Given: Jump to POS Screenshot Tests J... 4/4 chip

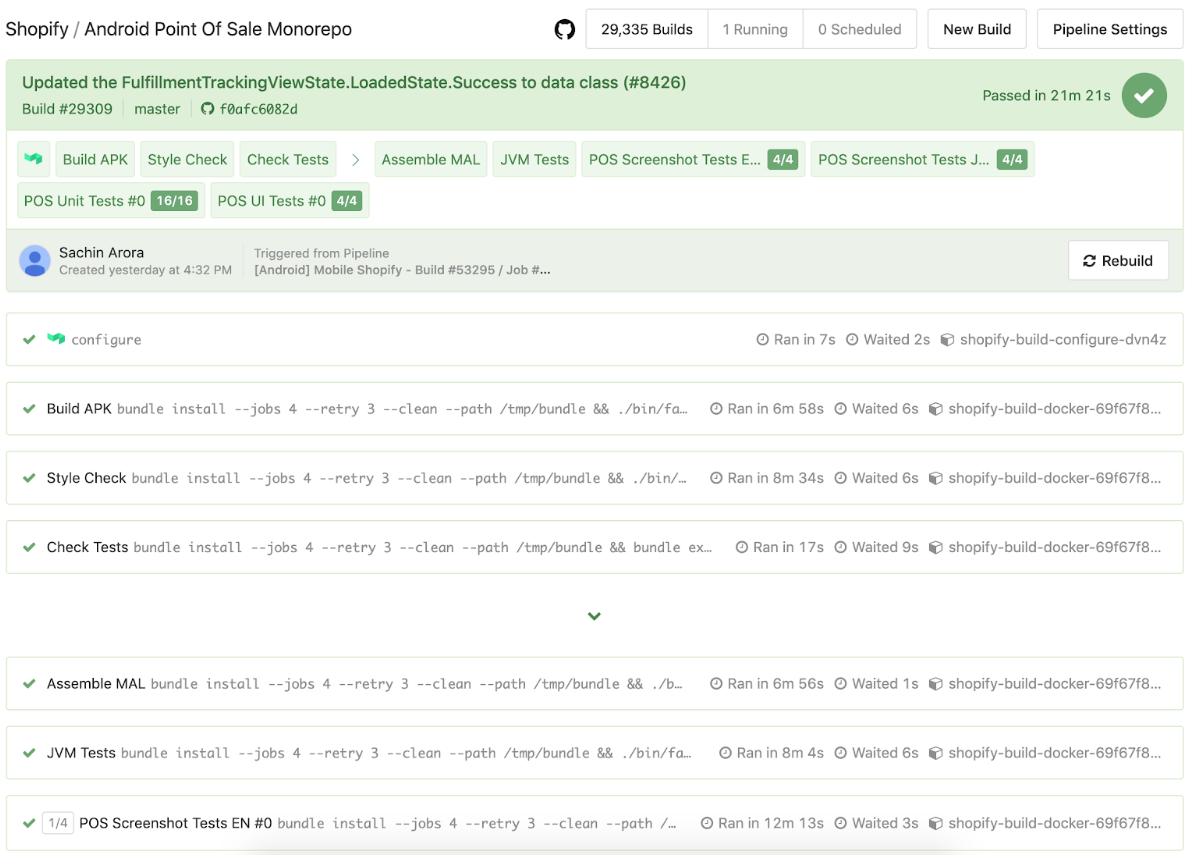Looking at the screenshot, I should (922, 160).
